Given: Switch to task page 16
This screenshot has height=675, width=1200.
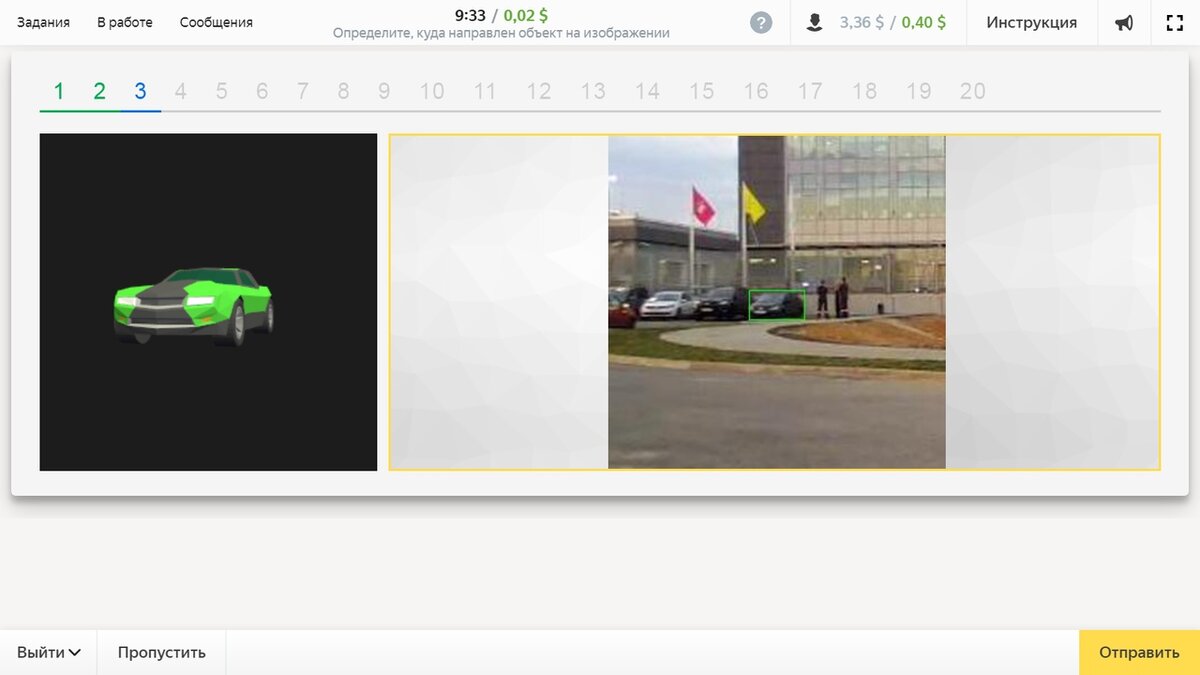Looking at the screenshot, I should [756, 91].
